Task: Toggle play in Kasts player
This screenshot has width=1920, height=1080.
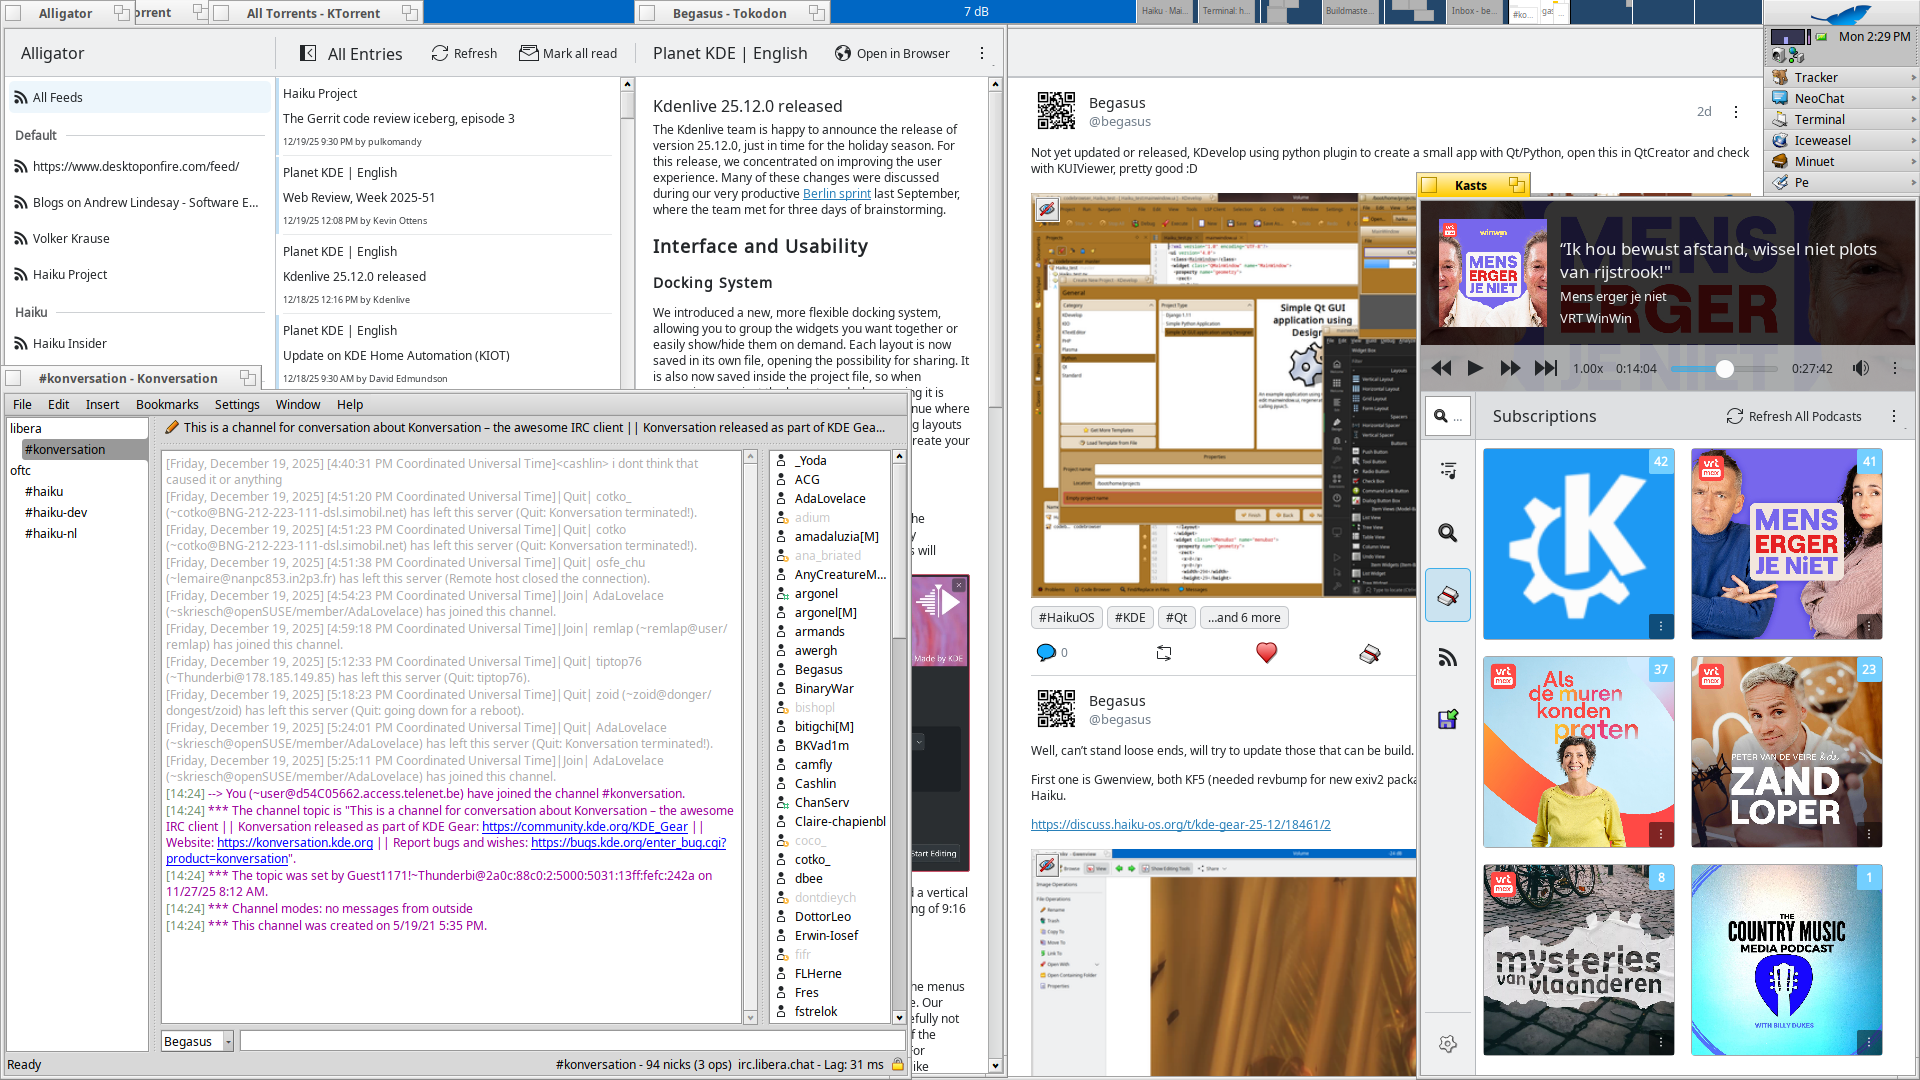Action: point(1475,368)
